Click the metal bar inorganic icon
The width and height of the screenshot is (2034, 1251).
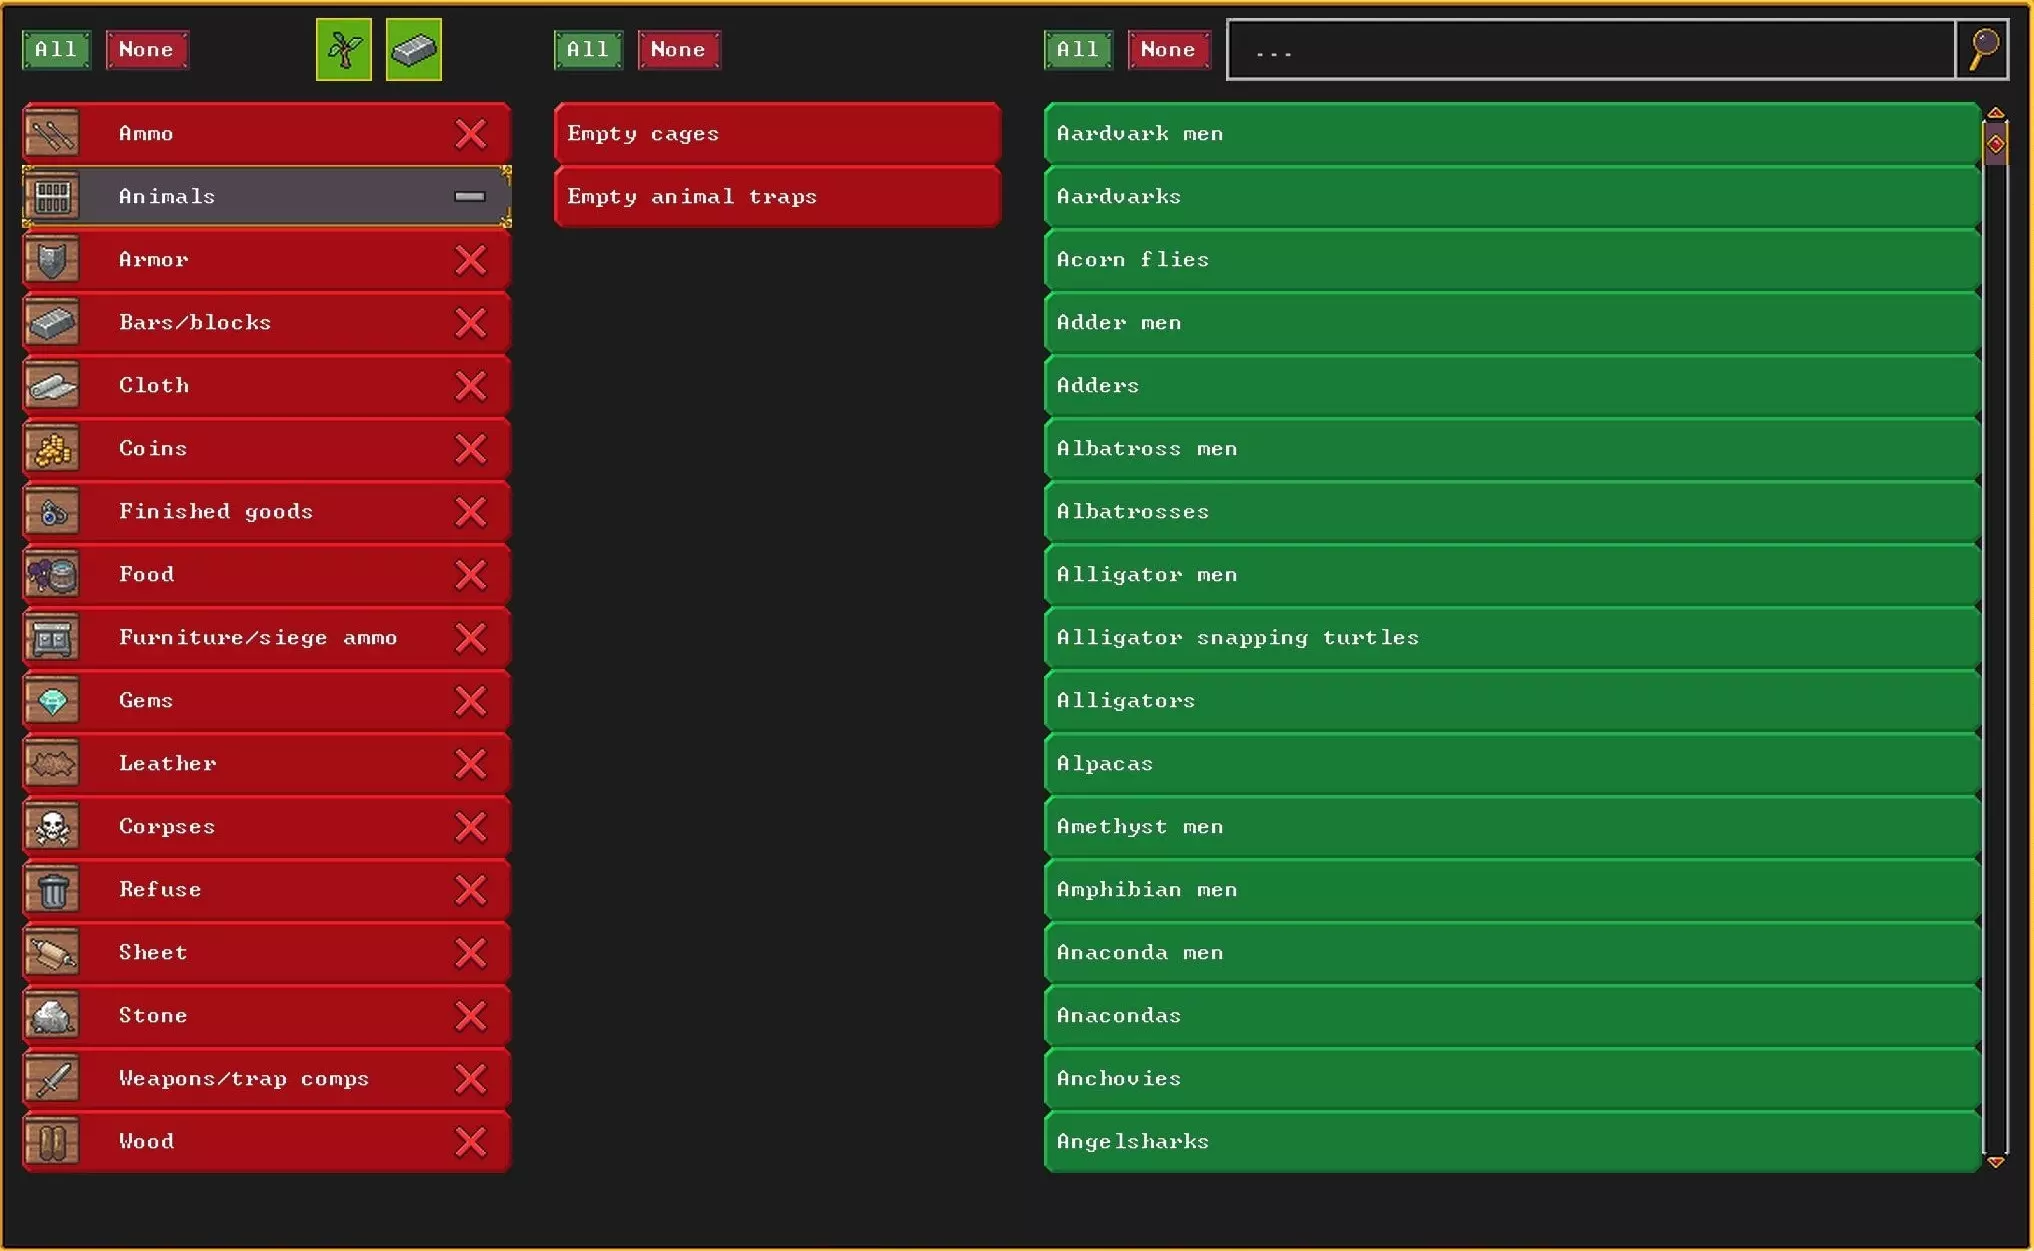click(413, 49)
